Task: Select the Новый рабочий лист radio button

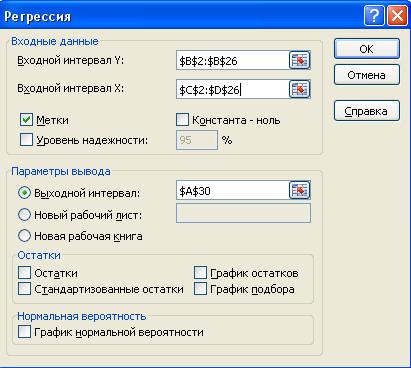Action: 24,215
